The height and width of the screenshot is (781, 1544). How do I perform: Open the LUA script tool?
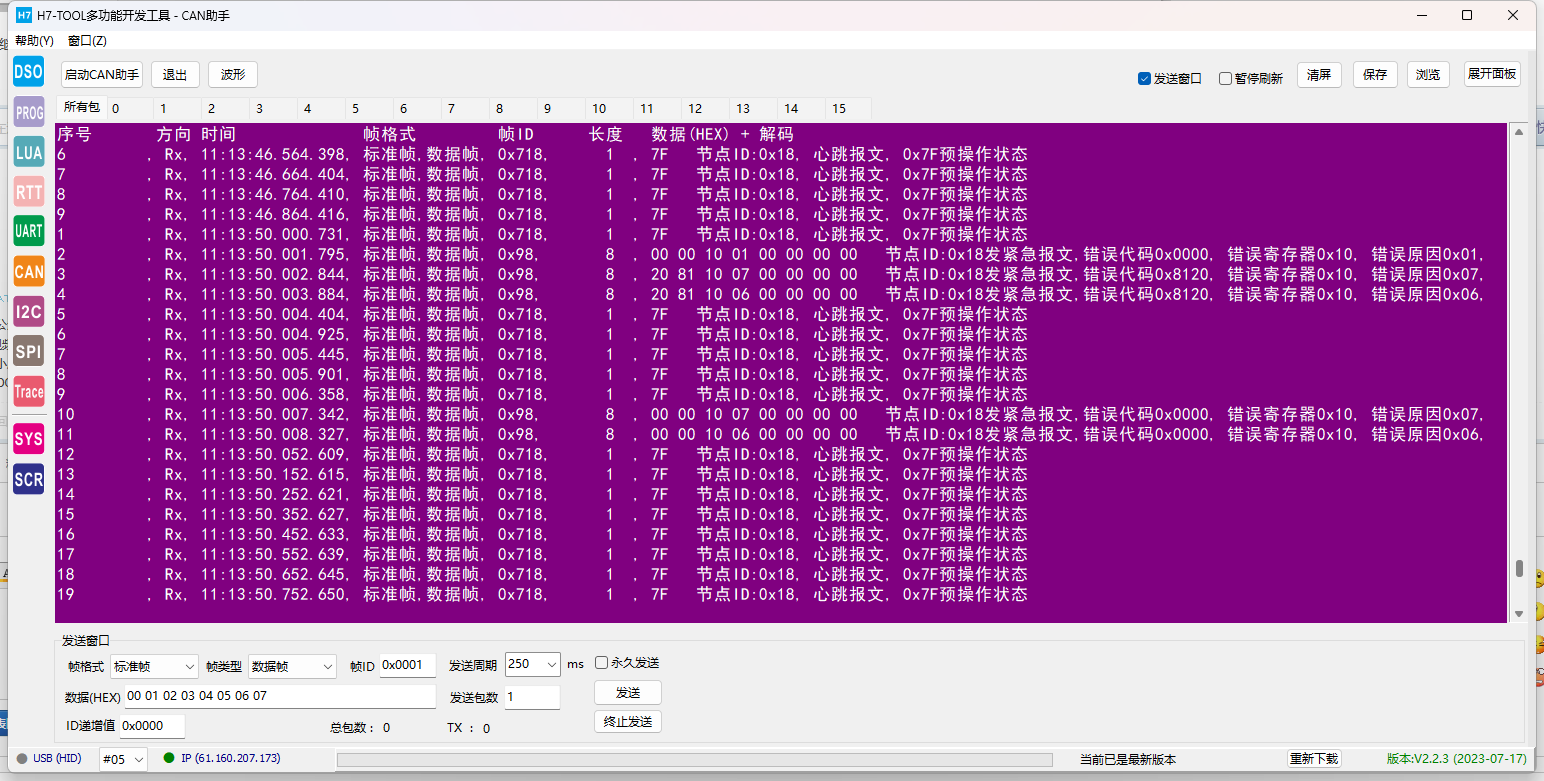tap(29, 152)
